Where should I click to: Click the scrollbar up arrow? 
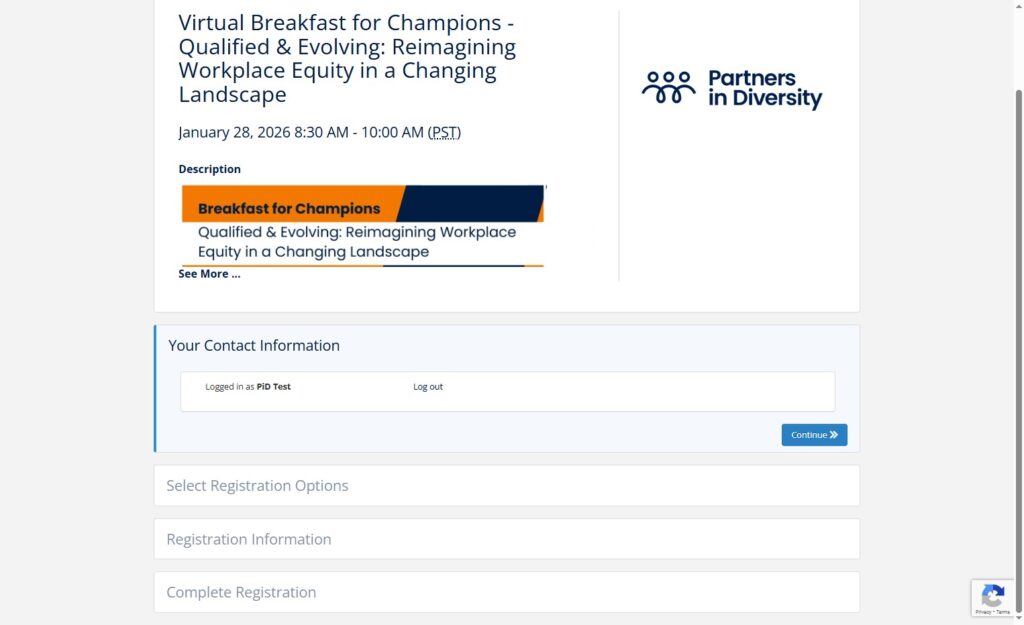[1018, 7]
